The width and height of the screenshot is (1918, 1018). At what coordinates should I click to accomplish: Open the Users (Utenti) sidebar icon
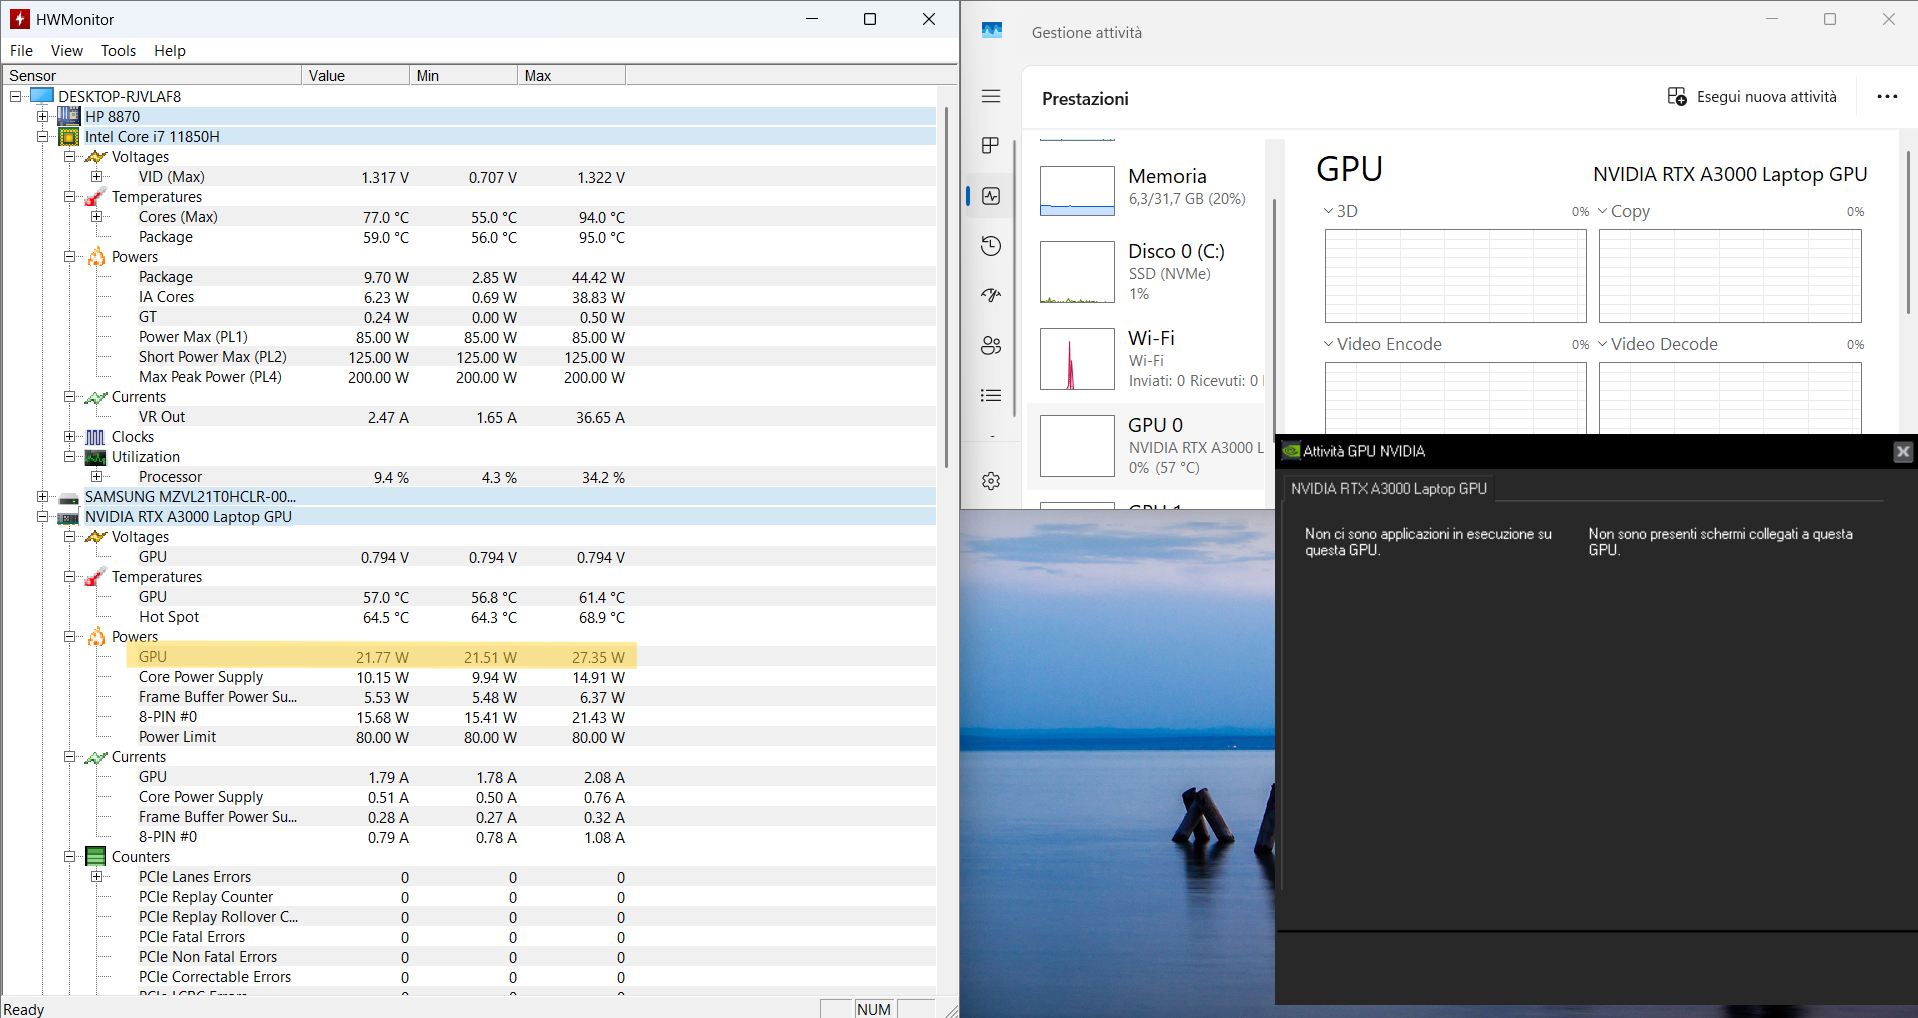(990, 345)
